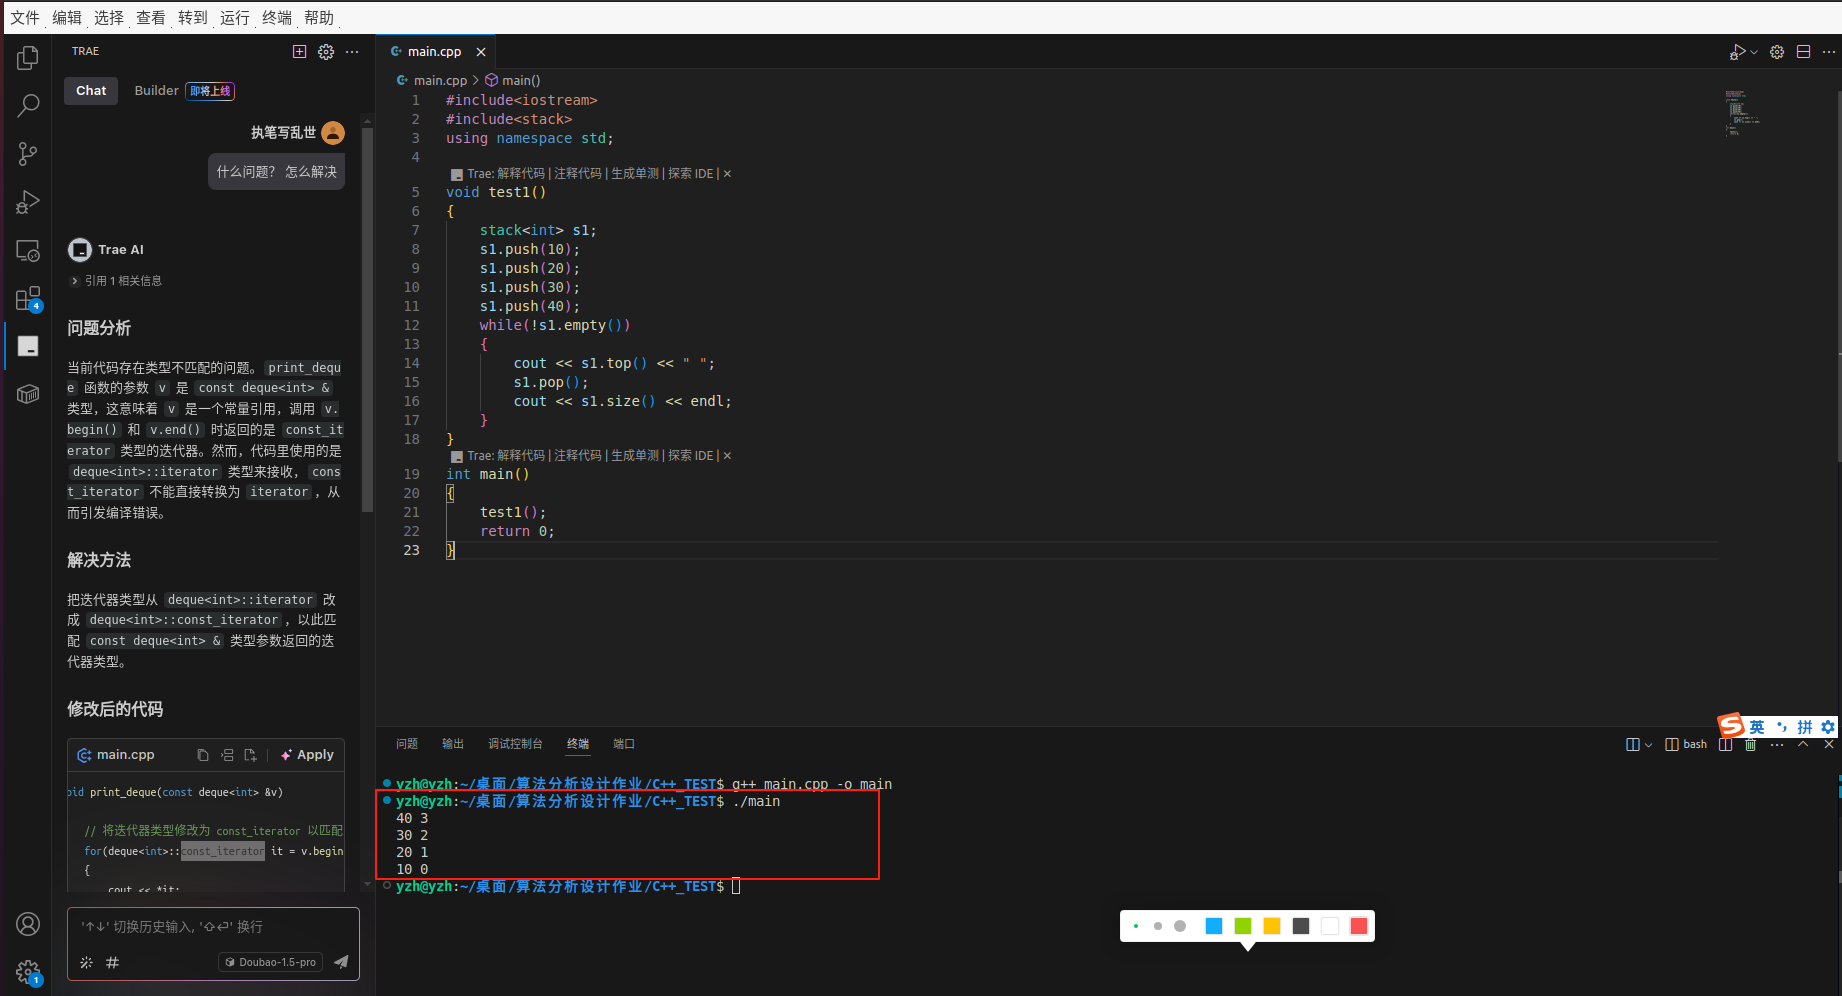Dismiss the Trae code lens above main
This screenshot has width=1842, height=996.
point(727,456)
